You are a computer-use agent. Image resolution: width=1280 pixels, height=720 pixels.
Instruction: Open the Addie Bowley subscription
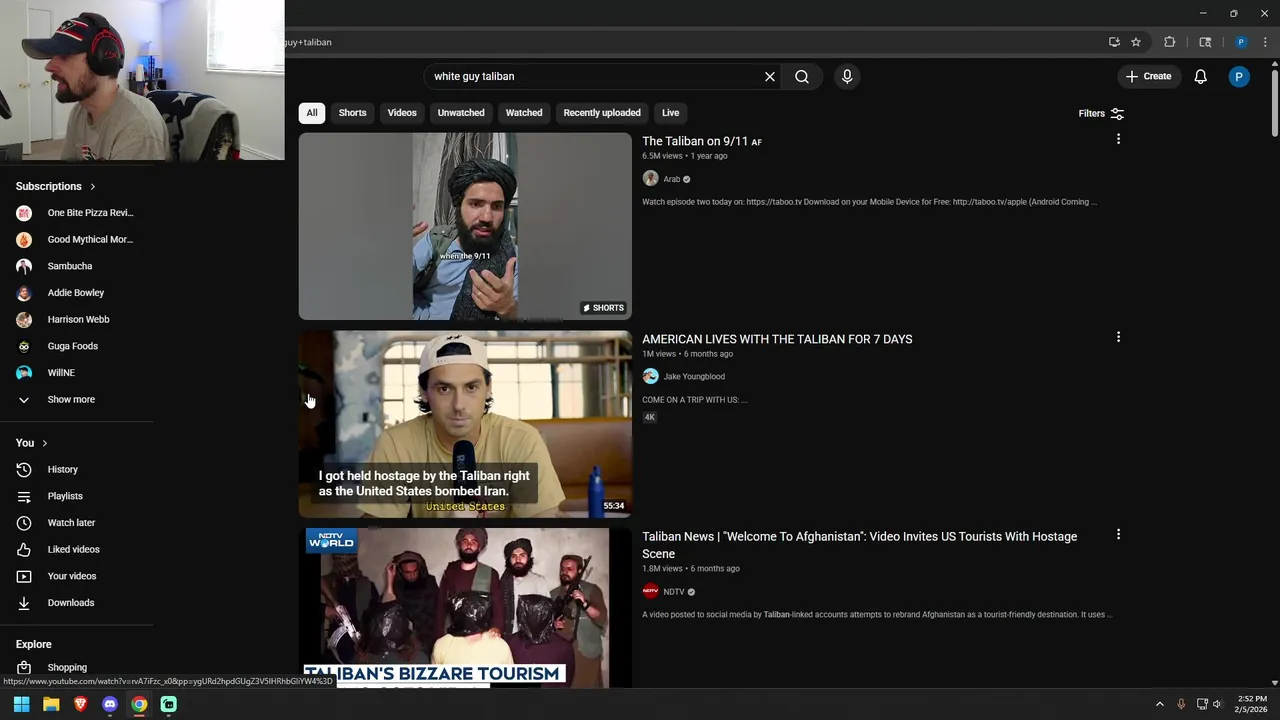[x=76, y=293]
